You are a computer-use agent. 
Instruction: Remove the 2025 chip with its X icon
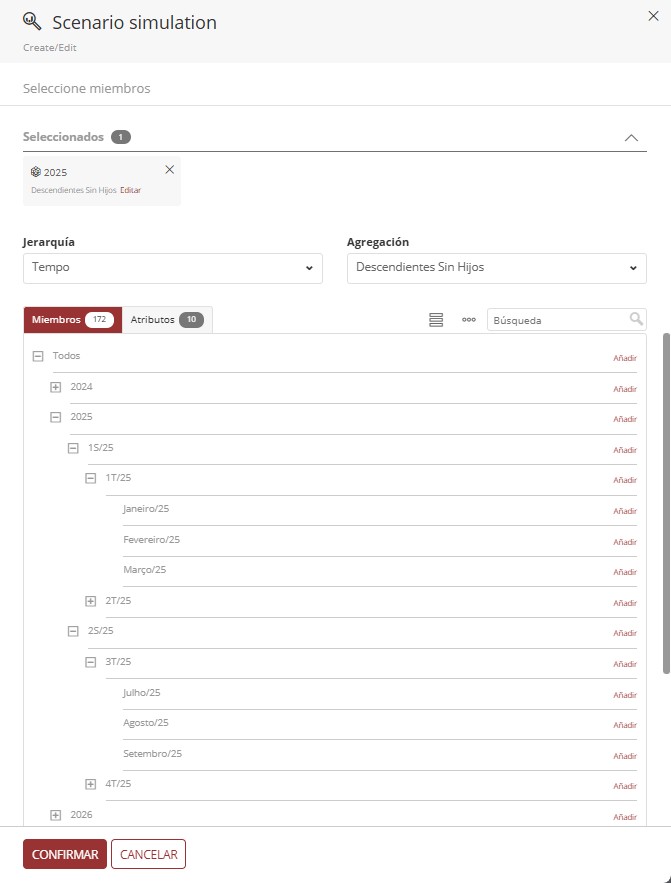click(170, 169)
